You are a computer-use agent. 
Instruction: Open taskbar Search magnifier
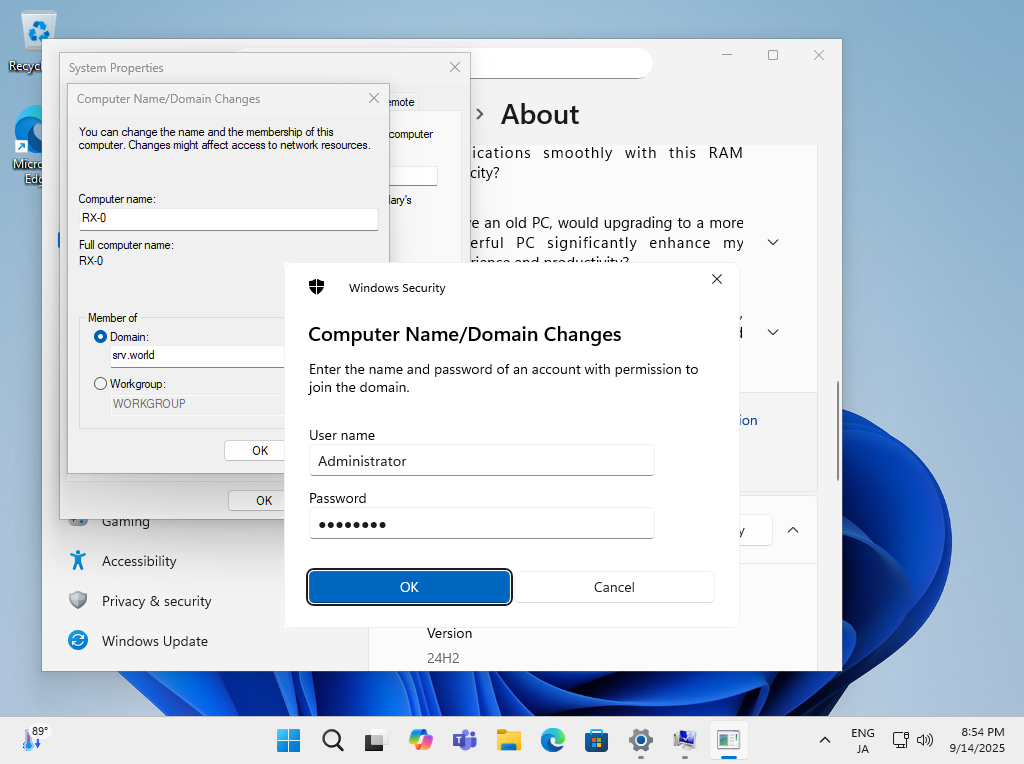click(x=333, y=741)
